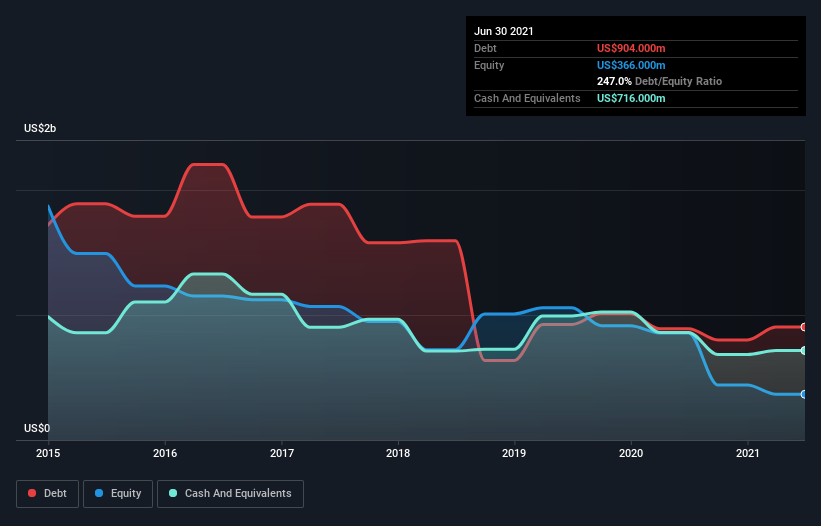Click the Equity row label in tooltip
The height and width of the screenshot is (526, 821).
pos(489,65)
